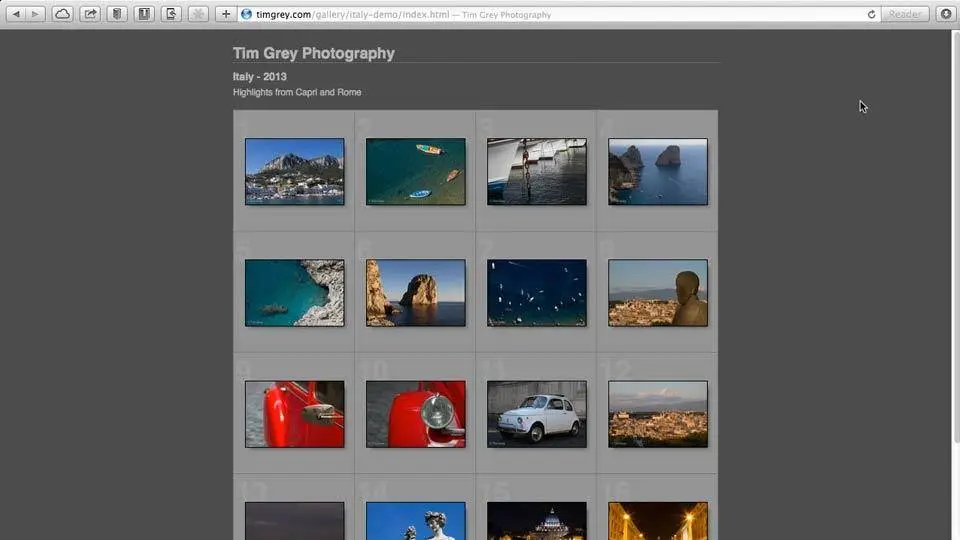Click the vertical page scrollbar
Image resolution: width=960 pixels, height=540 pixels.
[x=956, y=236]
